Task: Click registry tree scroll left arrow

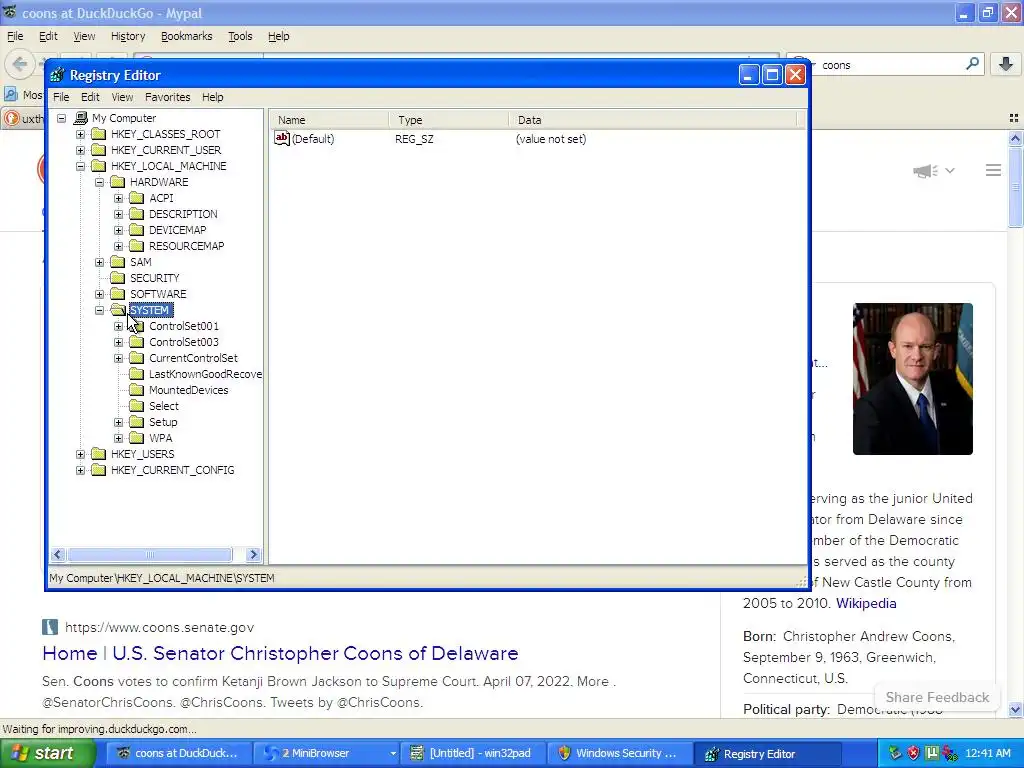Action: [57, 554]
